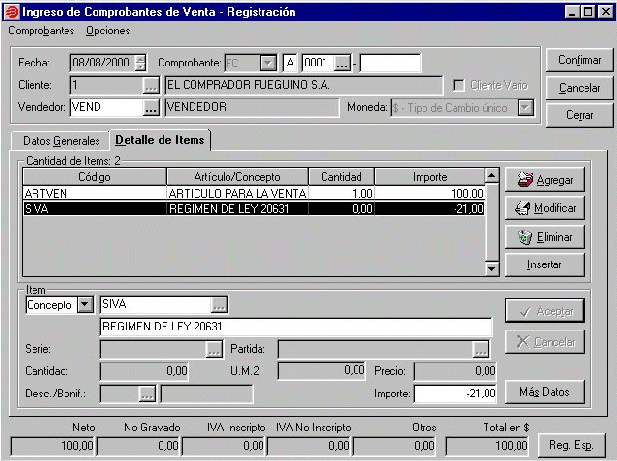
Task: Expand the Moneda currency dropdown
Action: pos(526,106)
